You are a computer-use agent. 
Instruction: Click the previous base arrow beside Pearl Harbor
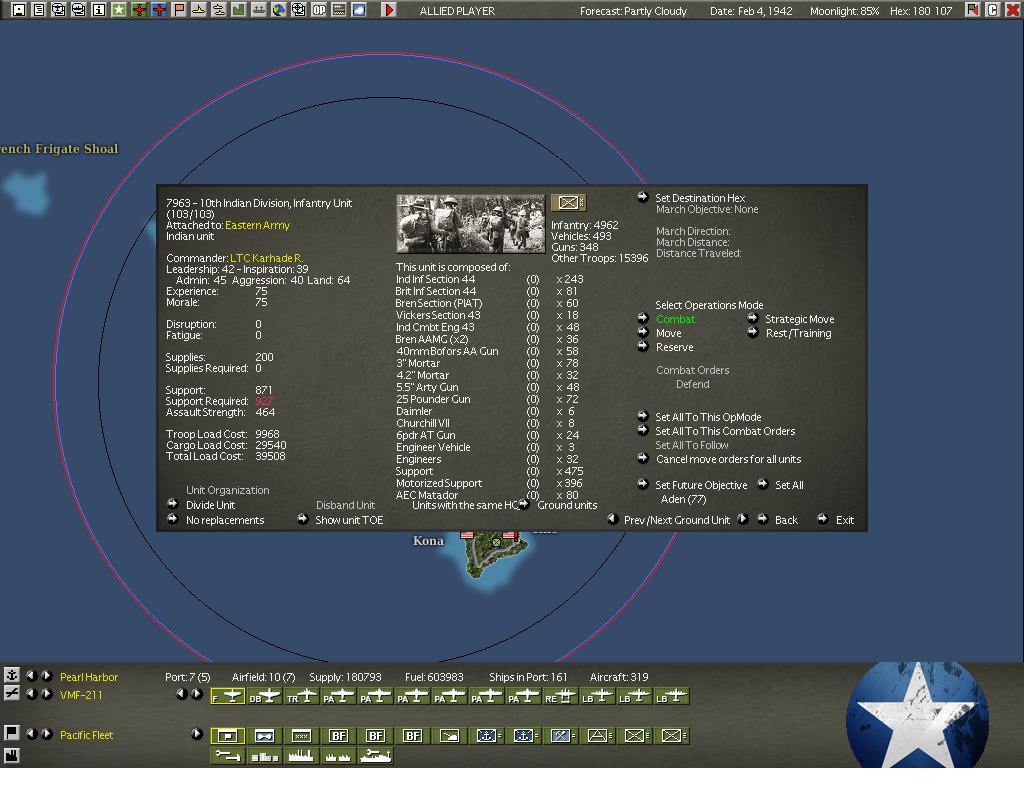click(31, 675)
